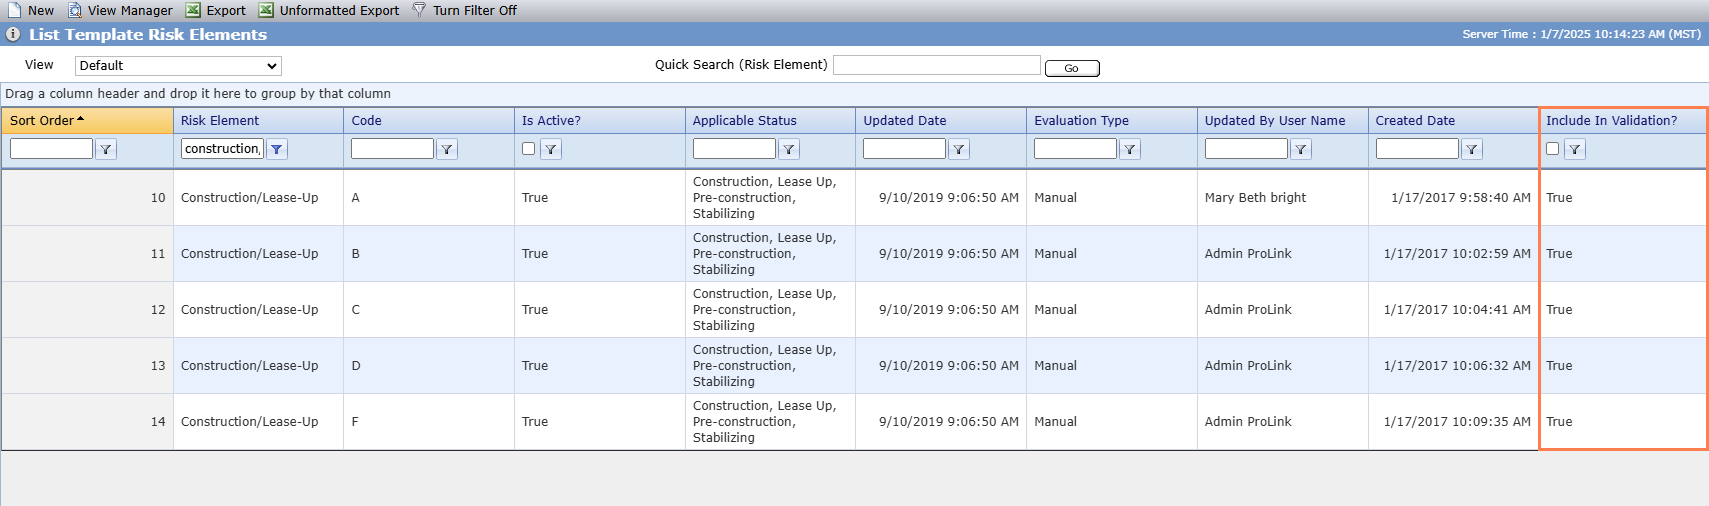Click the Export toolbar label
Image resolution: width=1709 pixels, height=506 pixels.
click(226, 10)
